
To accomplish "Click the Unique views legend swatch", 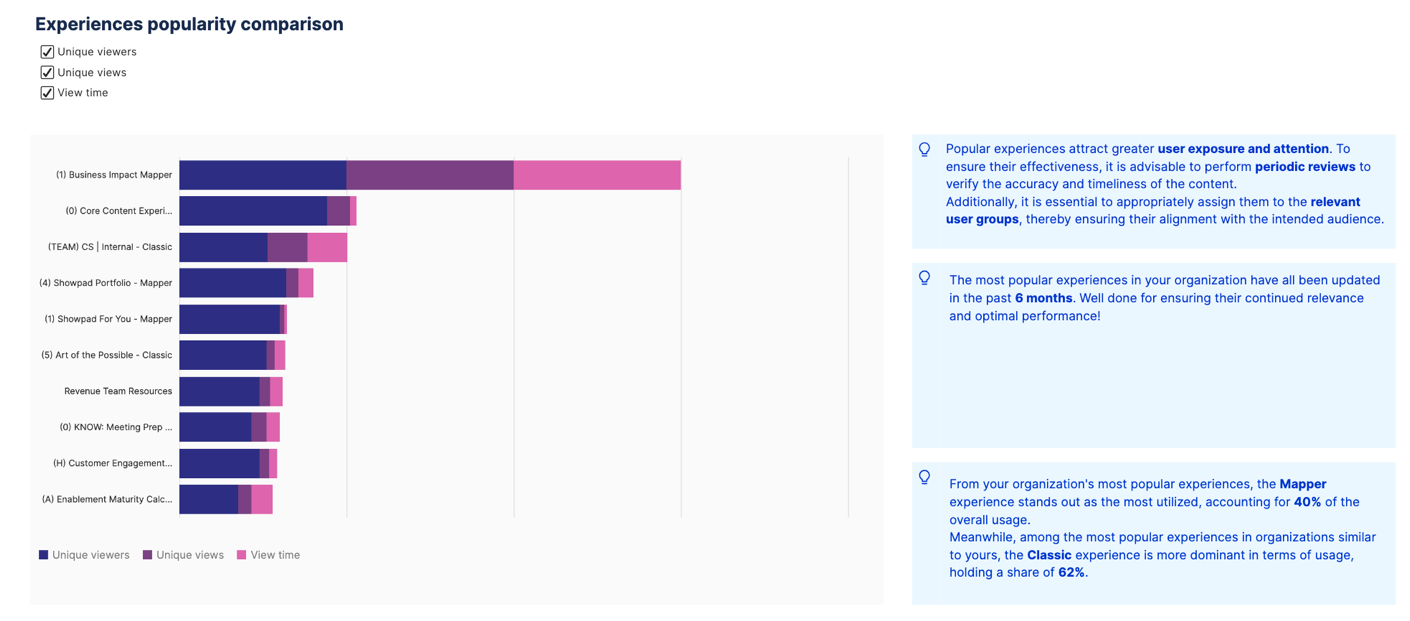I will click(148, 555).
